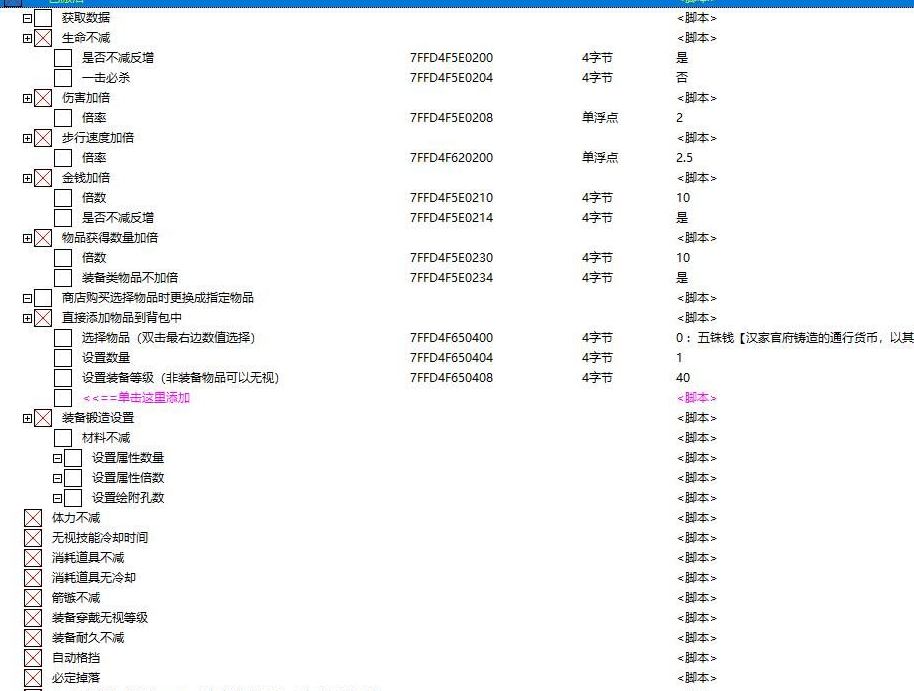The width and height of the screenshot is (914, 691).
Task: Tick the 材料不减 checkbox
Action: [63, 438]
